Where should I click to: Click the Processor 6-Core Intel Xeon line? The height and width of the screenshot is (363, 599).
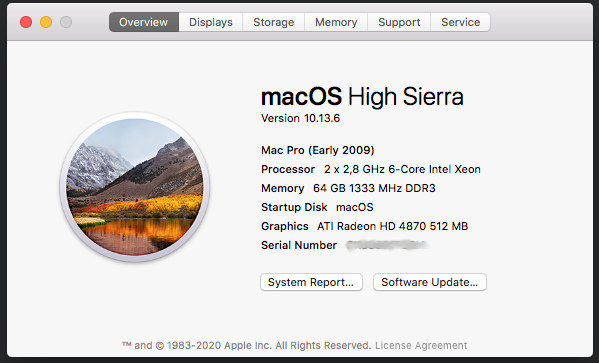pos(371,169)
